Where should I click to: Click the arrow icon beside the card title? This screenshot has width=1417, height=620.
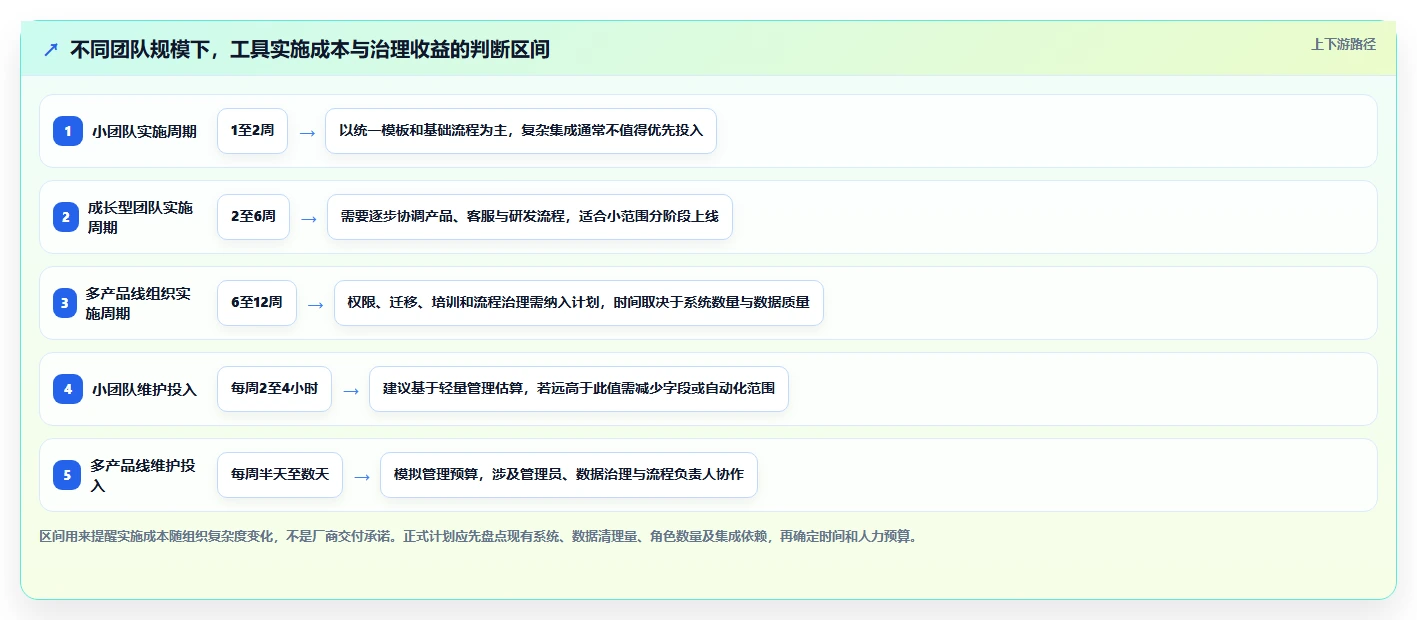pyautogui.click(x=51, y=49)
